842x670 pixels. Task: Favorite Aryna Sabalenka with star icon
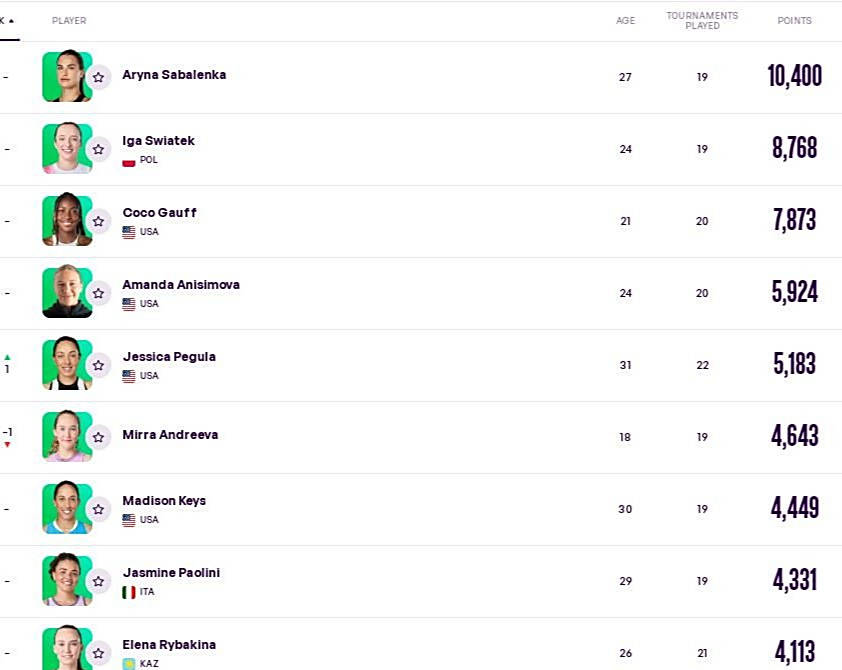pyautogui.click(x=98, y=77)
